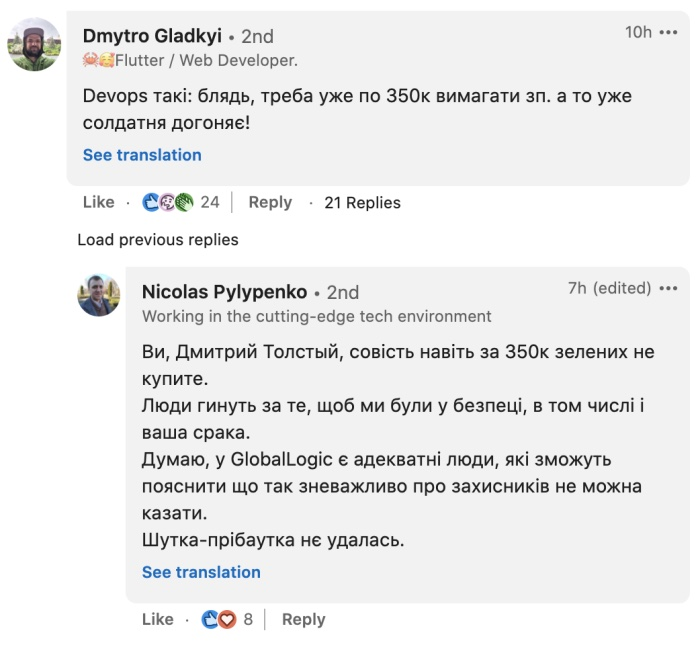Expand the 21 Replies thread
The image size is (700, 645).
click(x=362, y=202)
